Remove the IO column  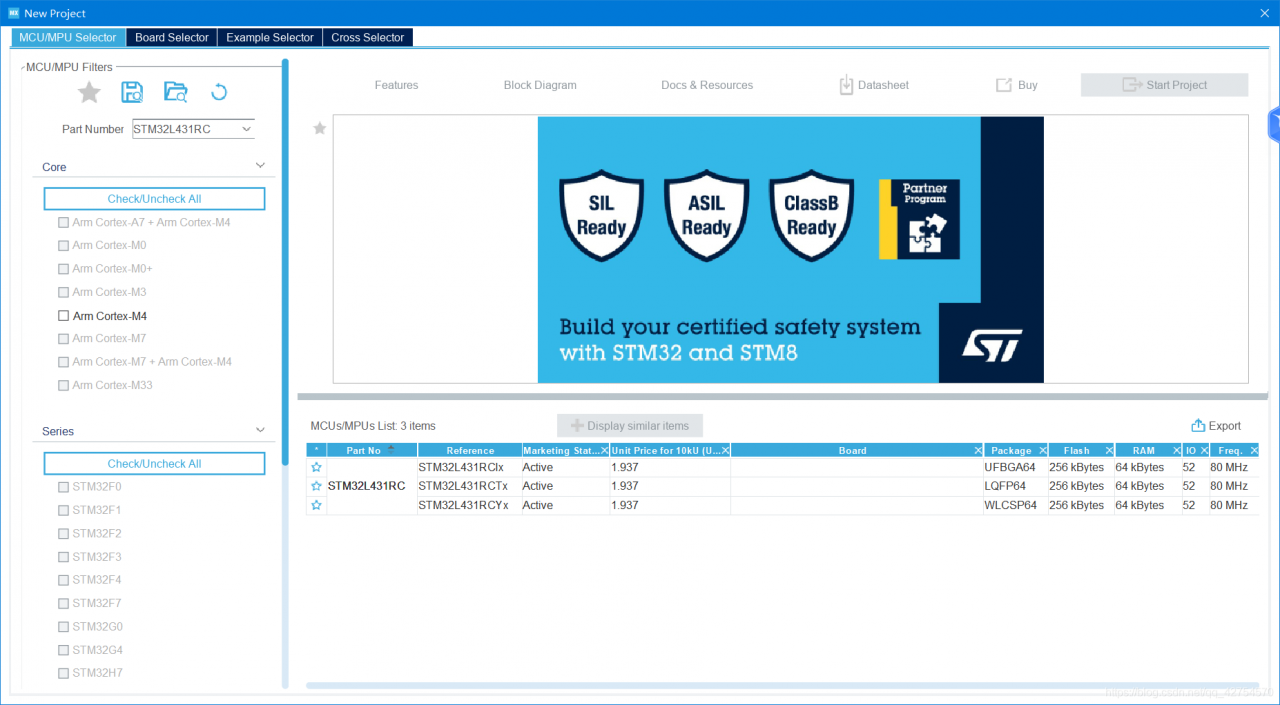pyautogui.click(x=1204, y=450)
